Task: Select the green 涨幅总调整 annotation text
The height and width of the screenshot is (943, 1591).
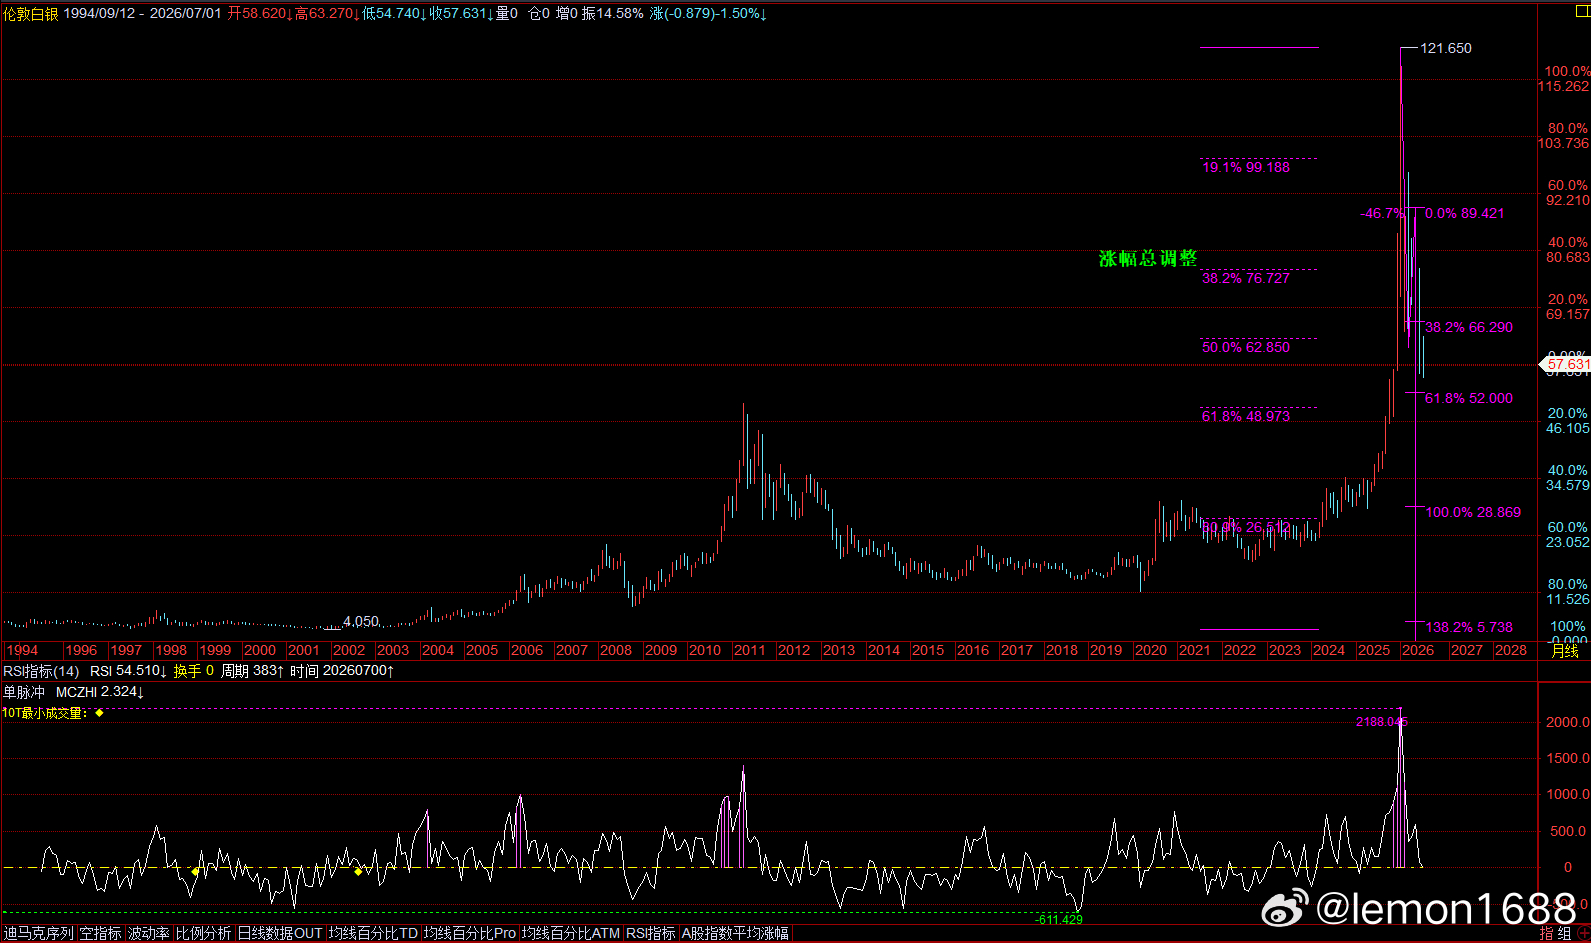Action: (x=1148, y=258)
